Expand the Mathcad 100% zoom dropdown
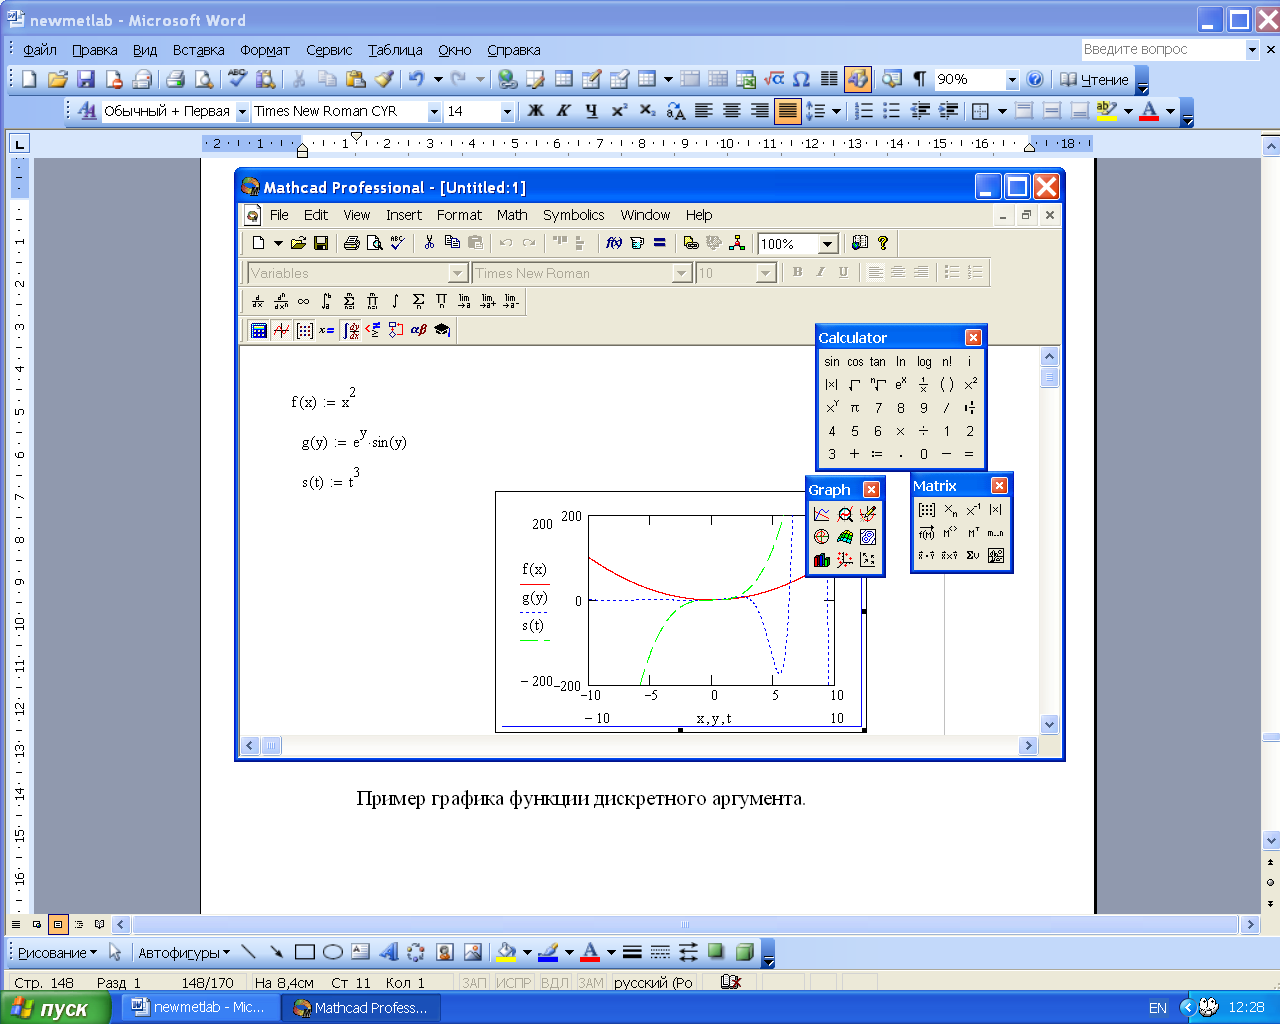1280x1024 pixels. tap(827, 244)
